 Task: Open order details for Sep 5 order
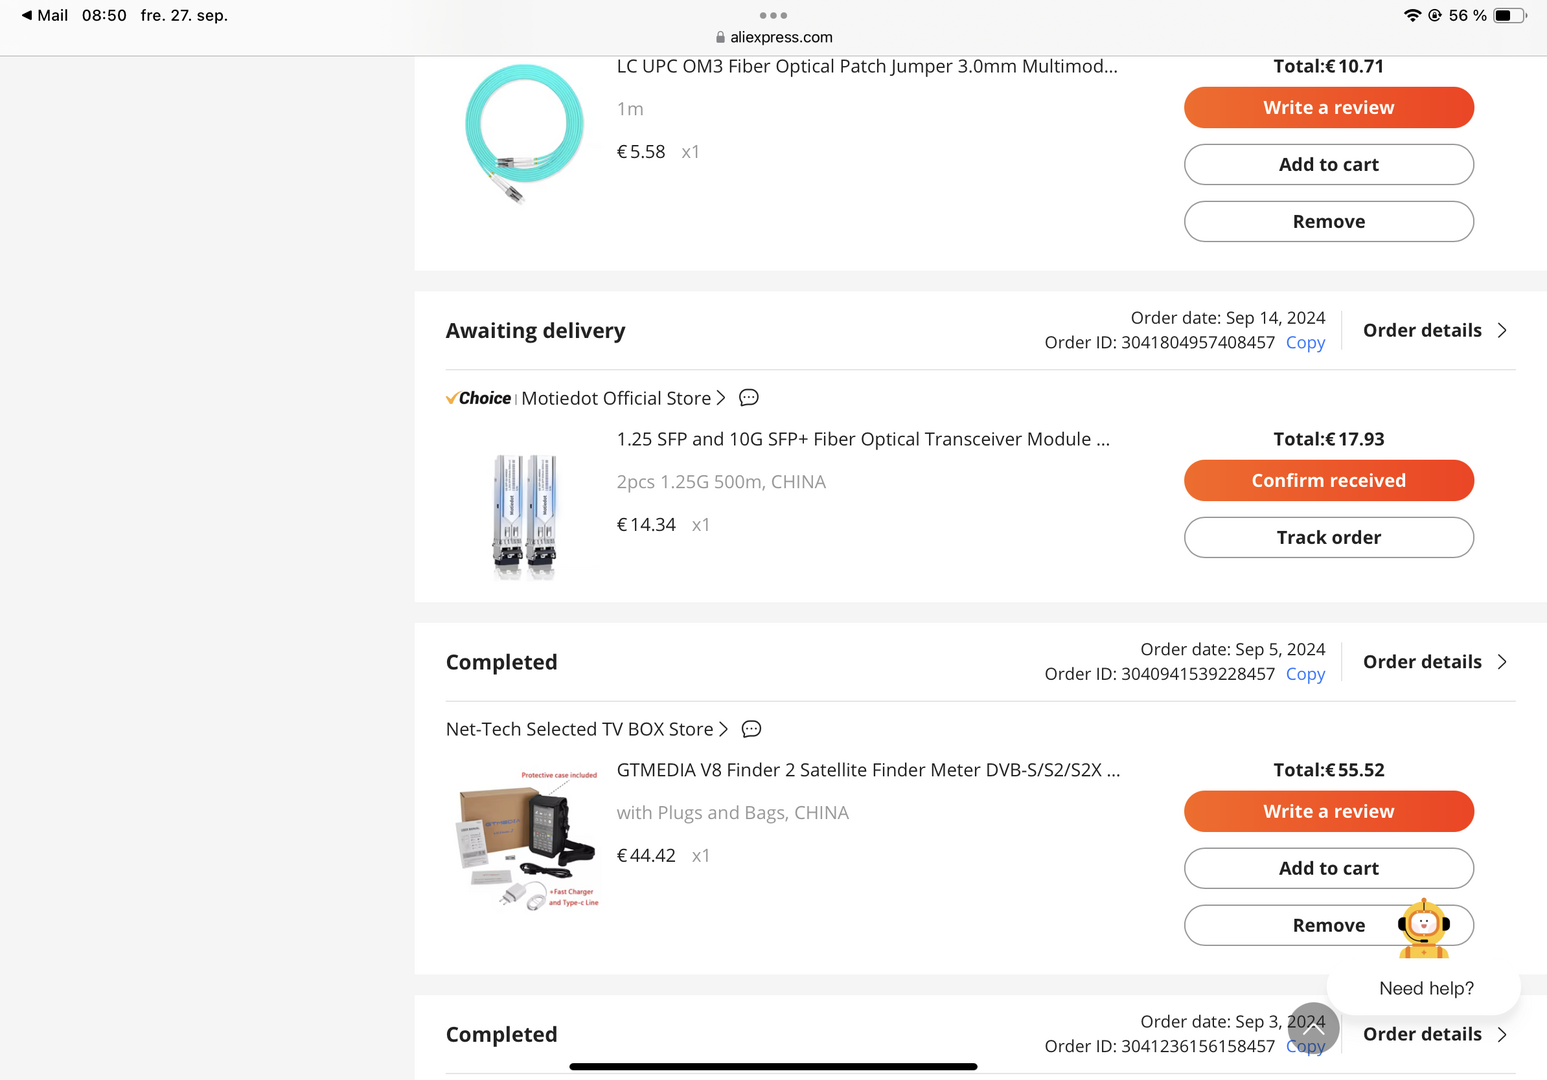(x=1434, y=662)
